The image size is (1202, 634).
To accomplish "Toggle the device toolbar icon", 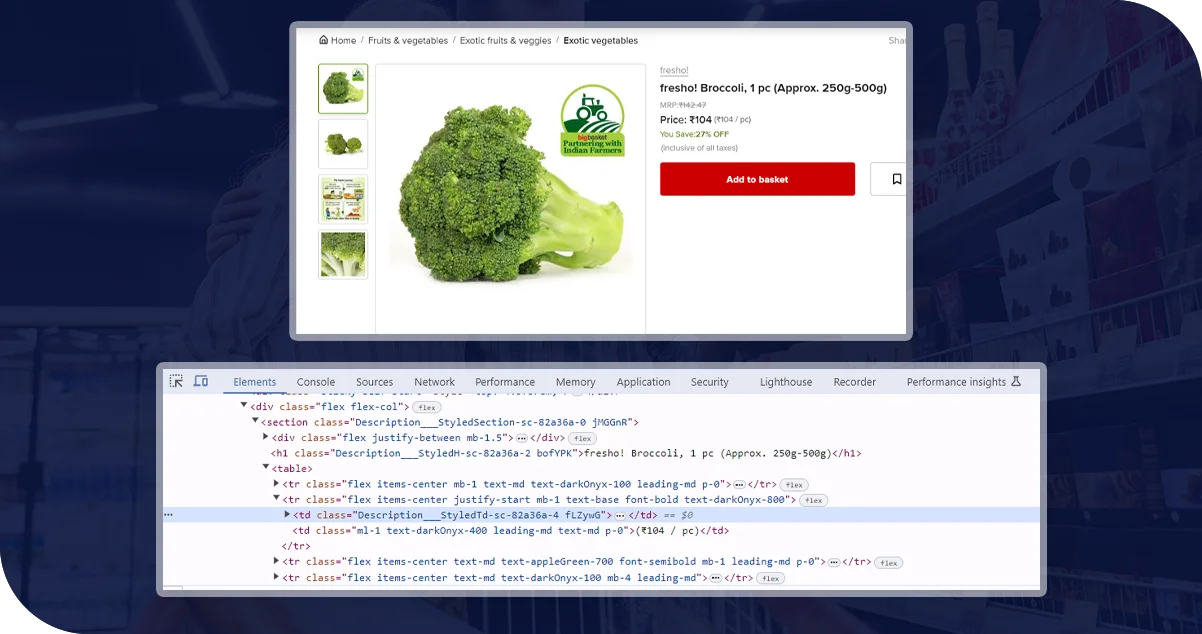I will (201, 381).
